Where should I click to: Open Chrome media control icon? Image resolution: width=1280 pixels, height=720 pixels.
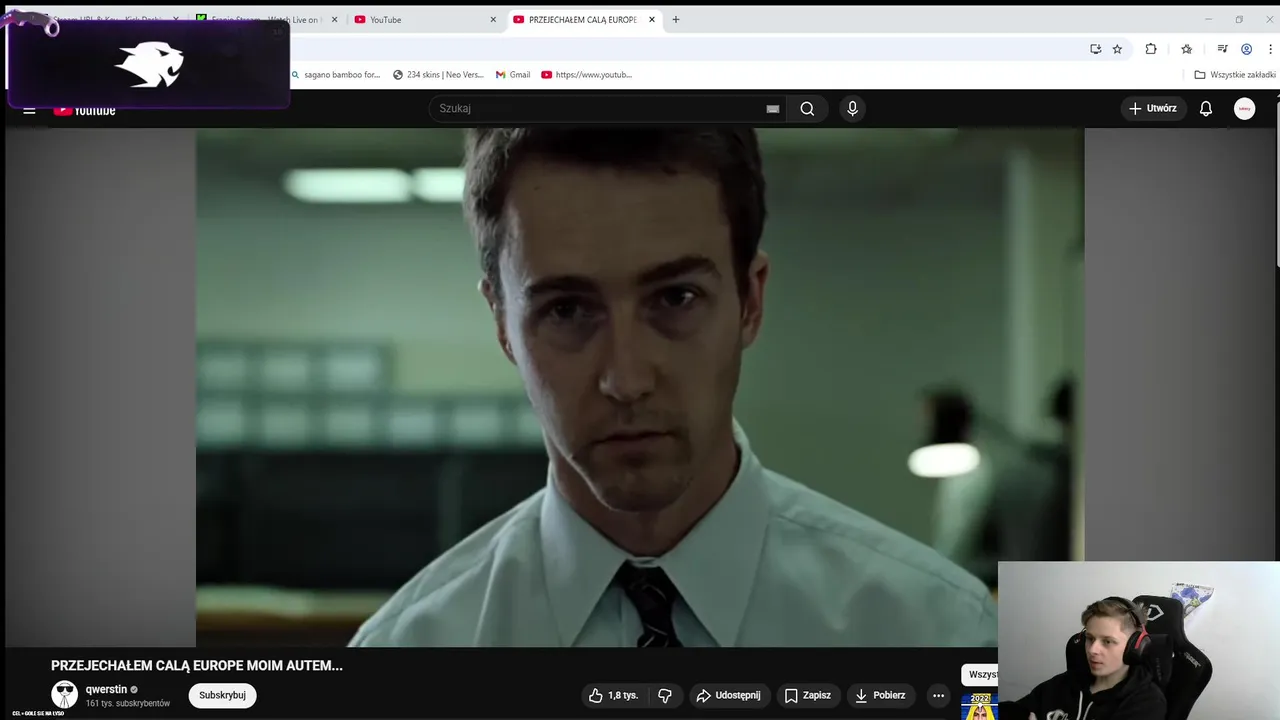[1222, 49]
